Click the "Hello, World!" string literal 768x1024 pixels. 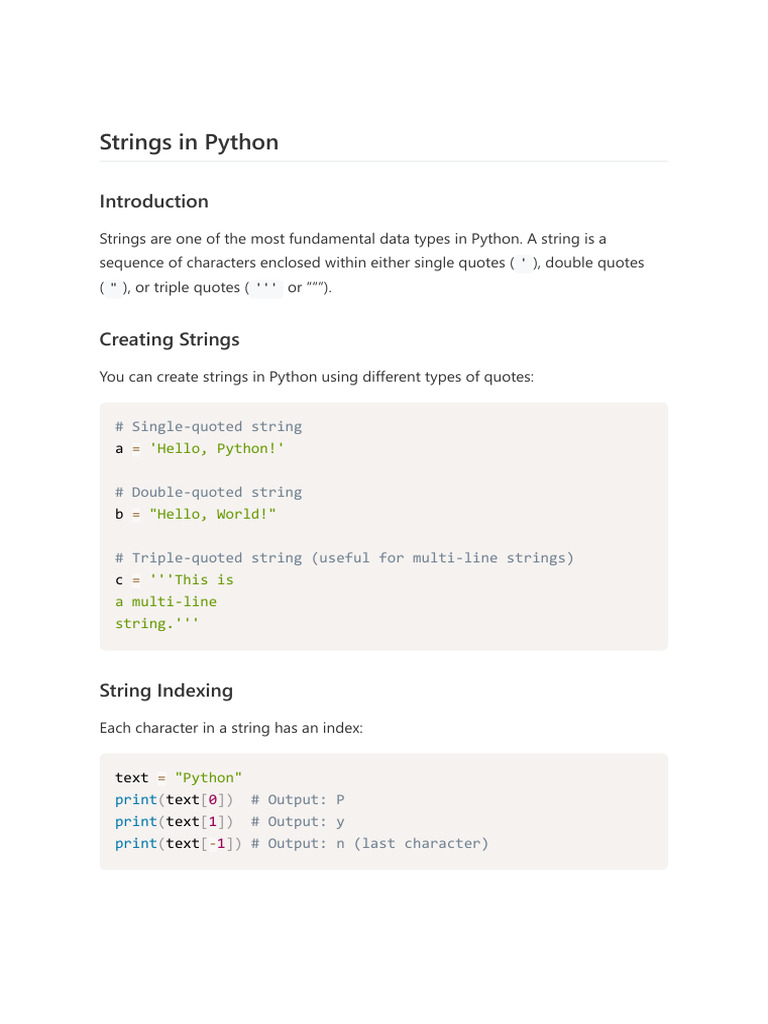pyautogui.click(x=212, y=514)
